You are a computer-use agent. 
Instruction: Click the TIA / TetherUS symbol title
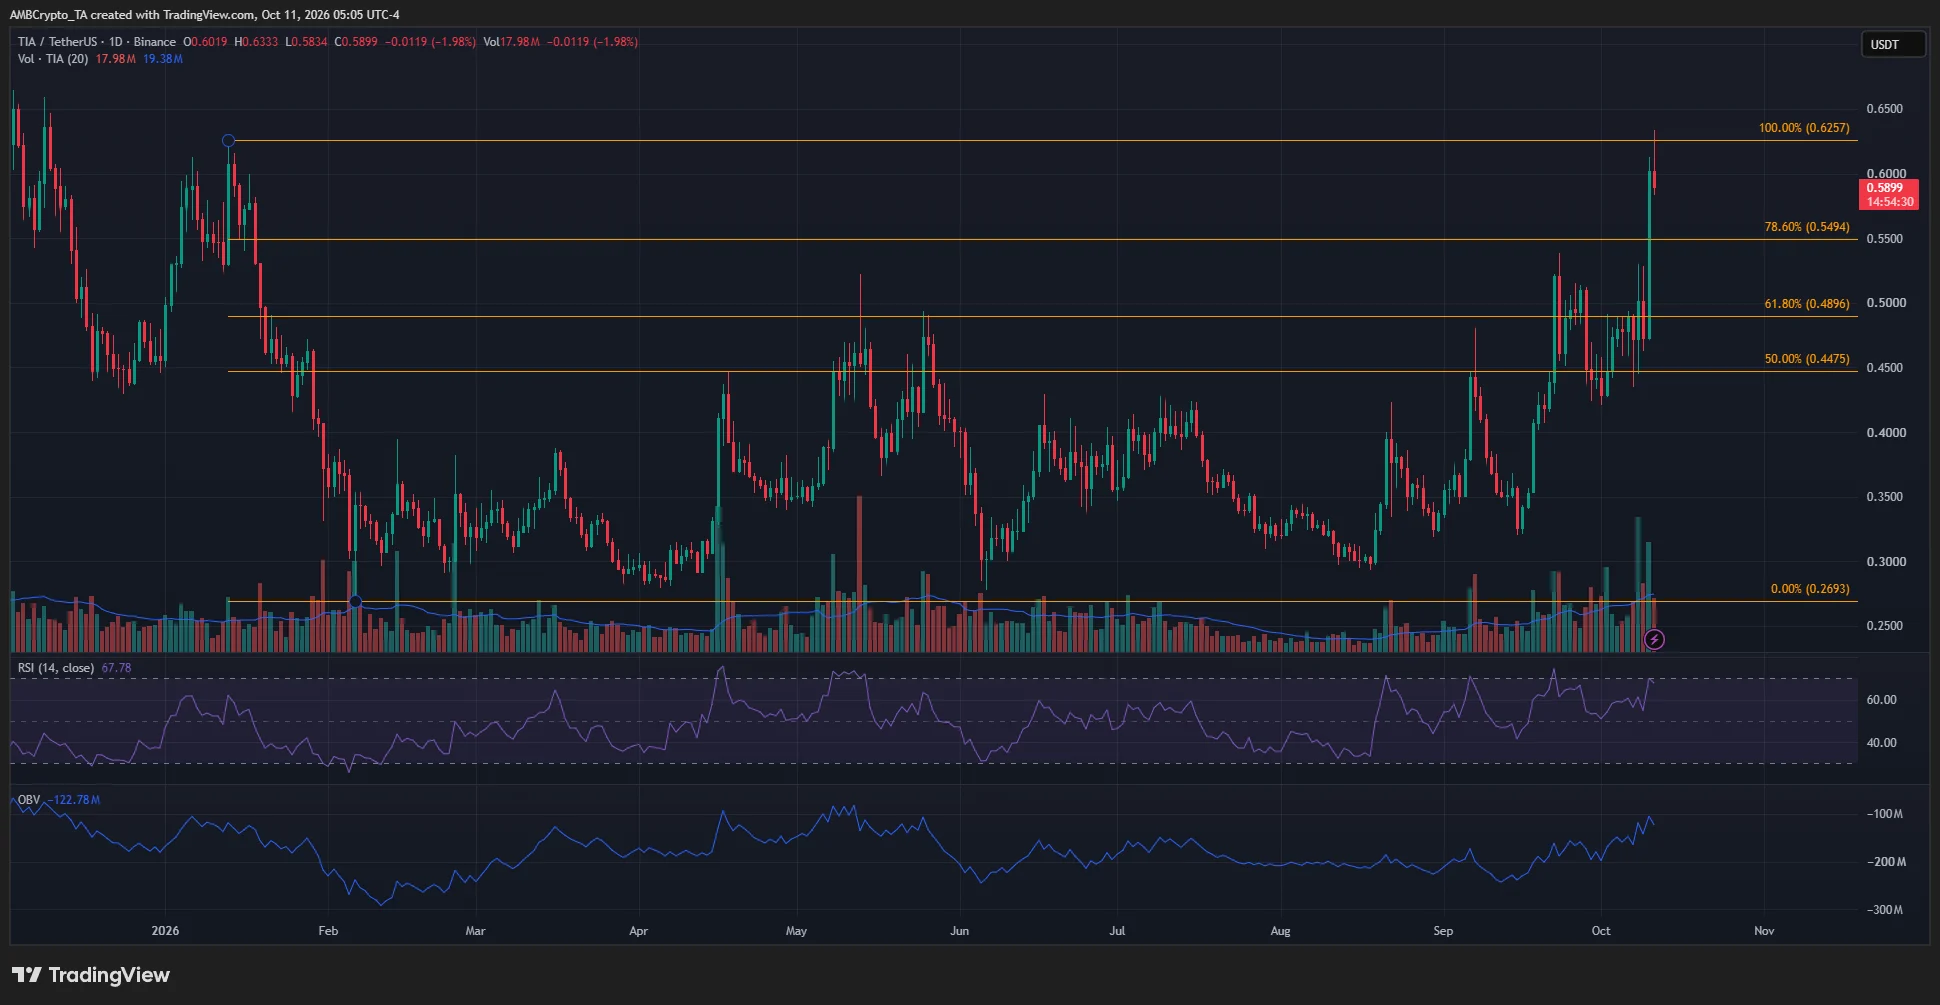click(x=58, y=42)
